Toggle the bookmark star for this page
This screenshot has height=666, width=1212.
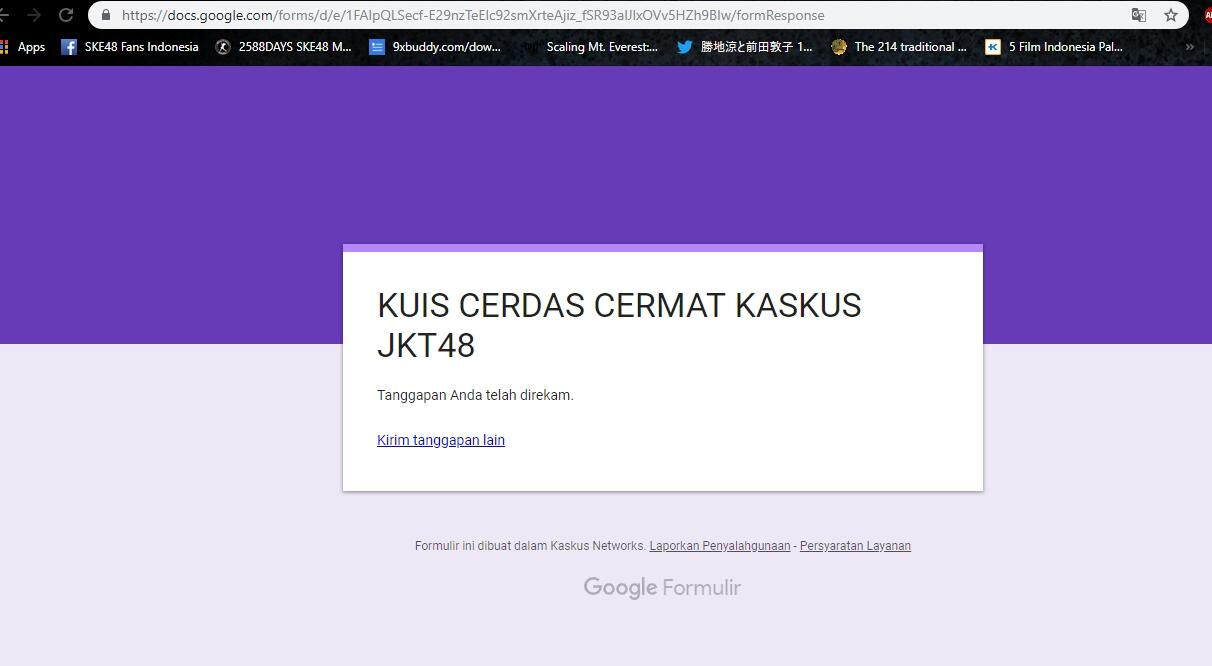[1172, 15]
